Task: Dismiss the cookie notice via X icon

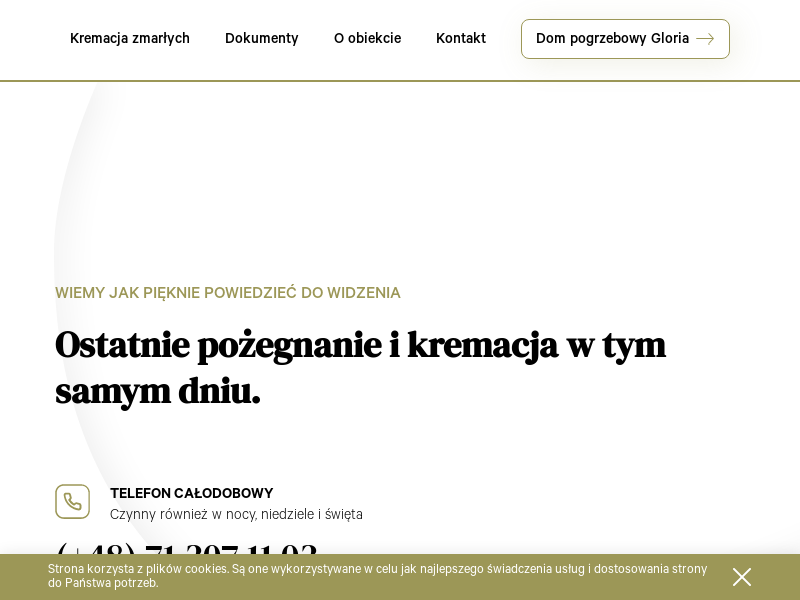Action: point(742,577)
